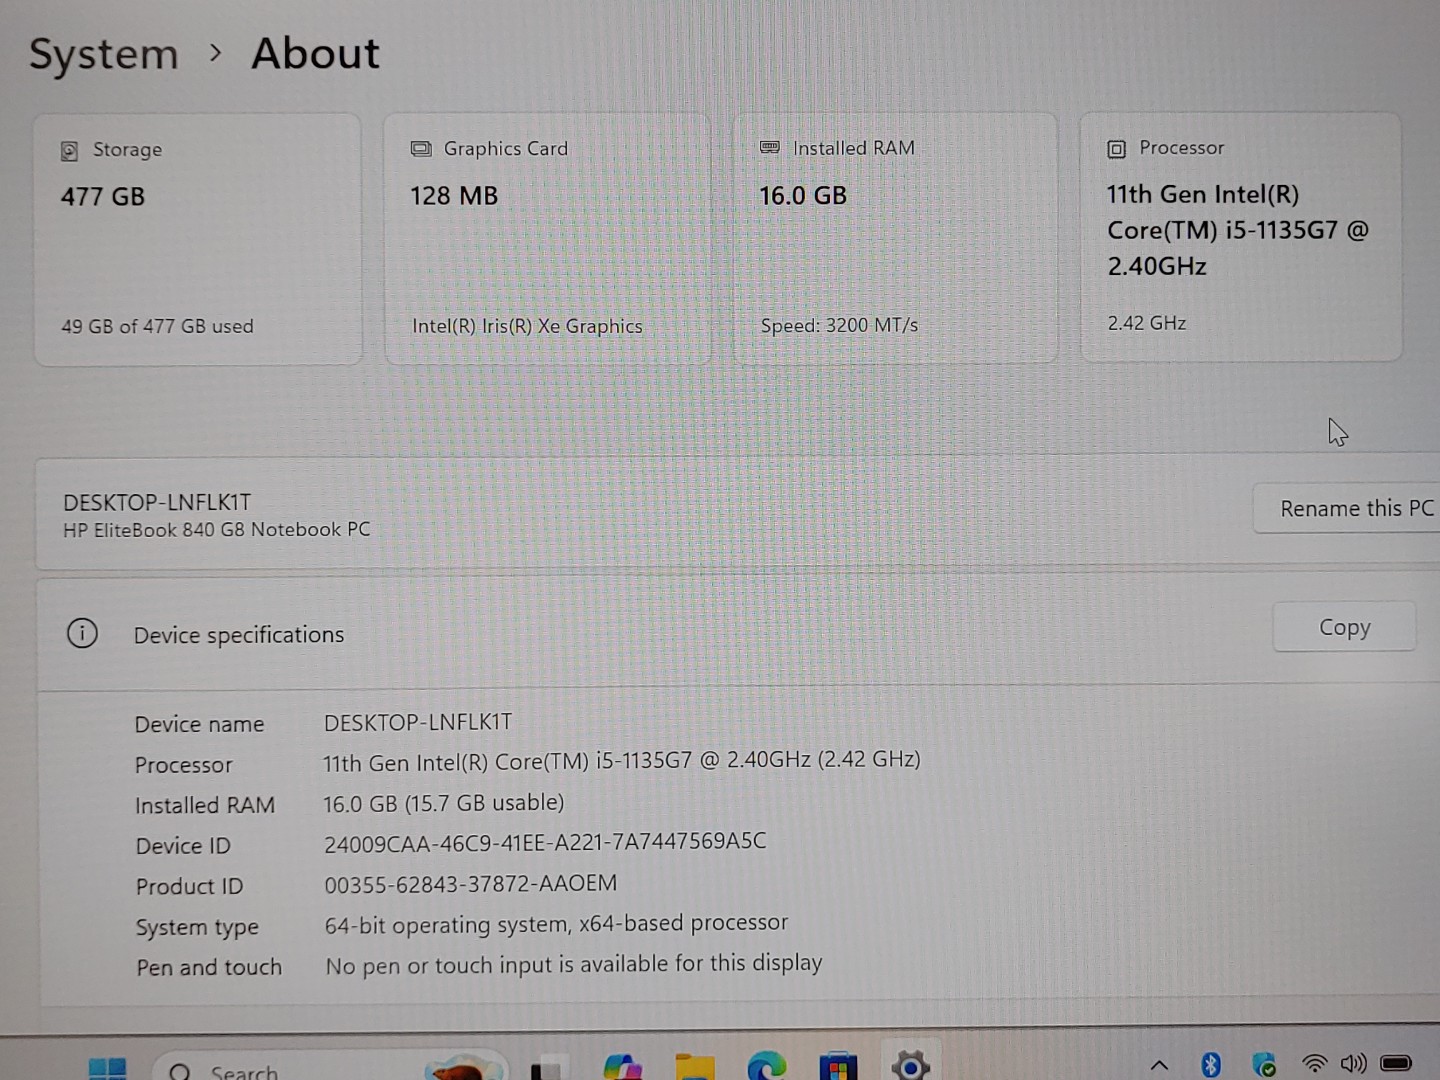Open File Explorer from the taskbar
Image resolution: width=1440 pixels, height=1080 pixels.
[x=695, y=1068]
